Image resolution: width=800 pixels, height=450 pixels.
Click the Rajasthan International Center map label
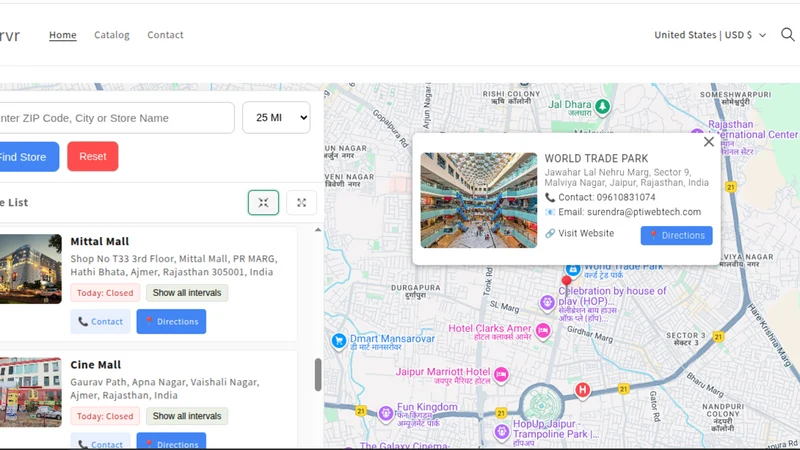pyautogui.click(x=753, y=130)
